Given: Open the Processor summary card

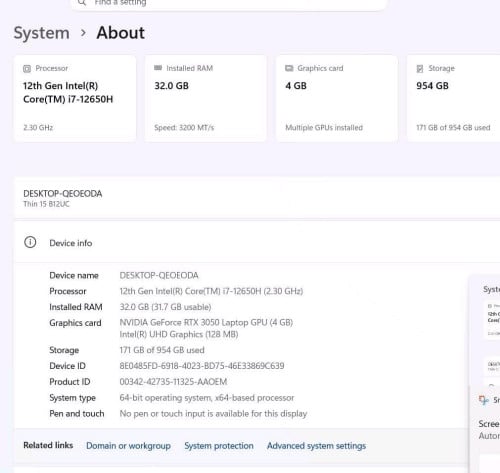Looking at the screenshot, I should point(75,98).
